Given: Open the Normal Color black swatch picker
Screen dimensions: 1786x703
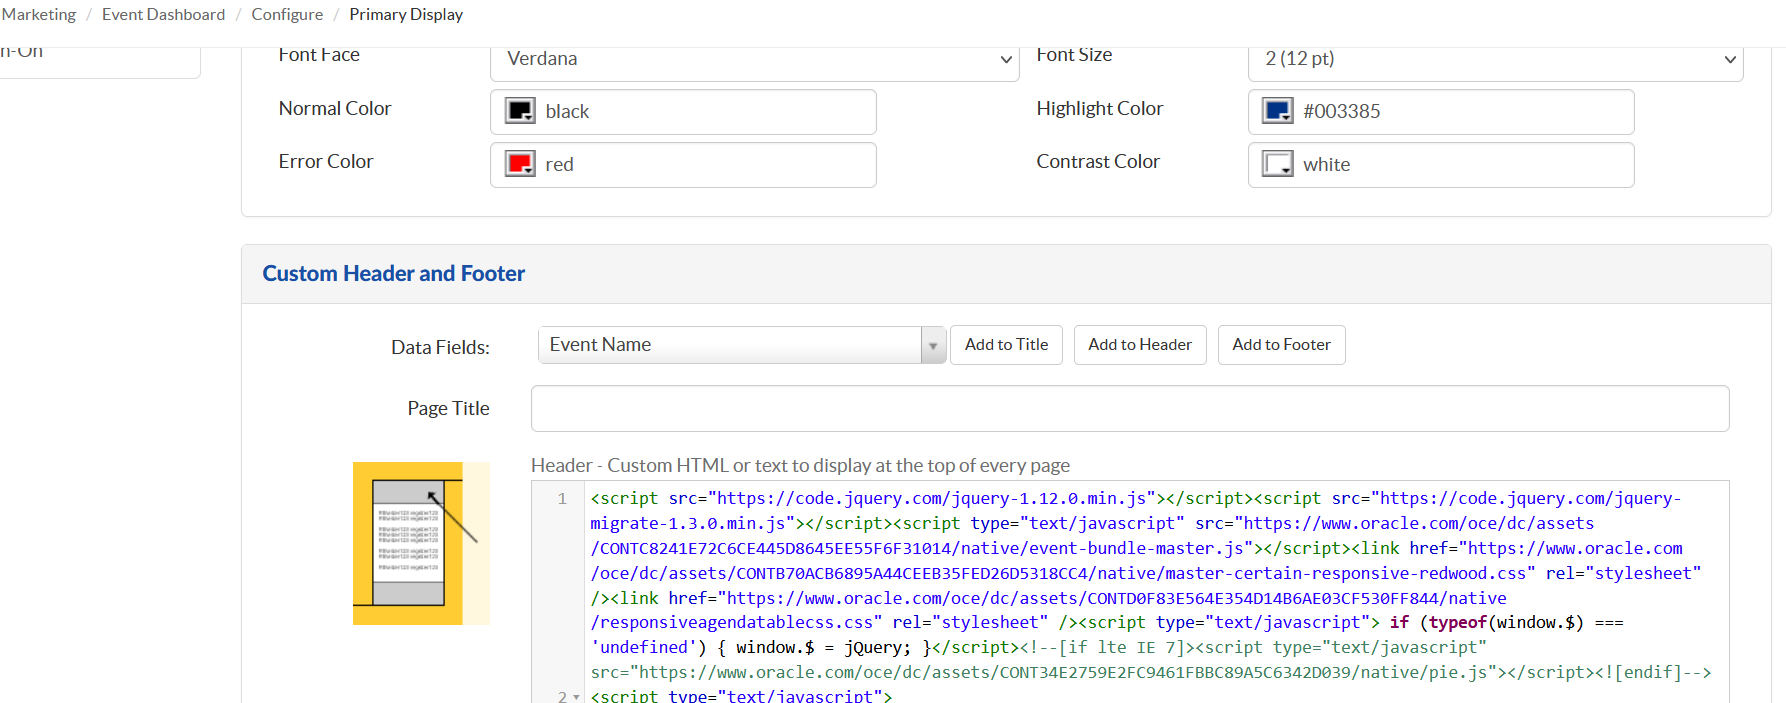Looking at the screenshot, I should pyautogui.click(x=520, y=111).
